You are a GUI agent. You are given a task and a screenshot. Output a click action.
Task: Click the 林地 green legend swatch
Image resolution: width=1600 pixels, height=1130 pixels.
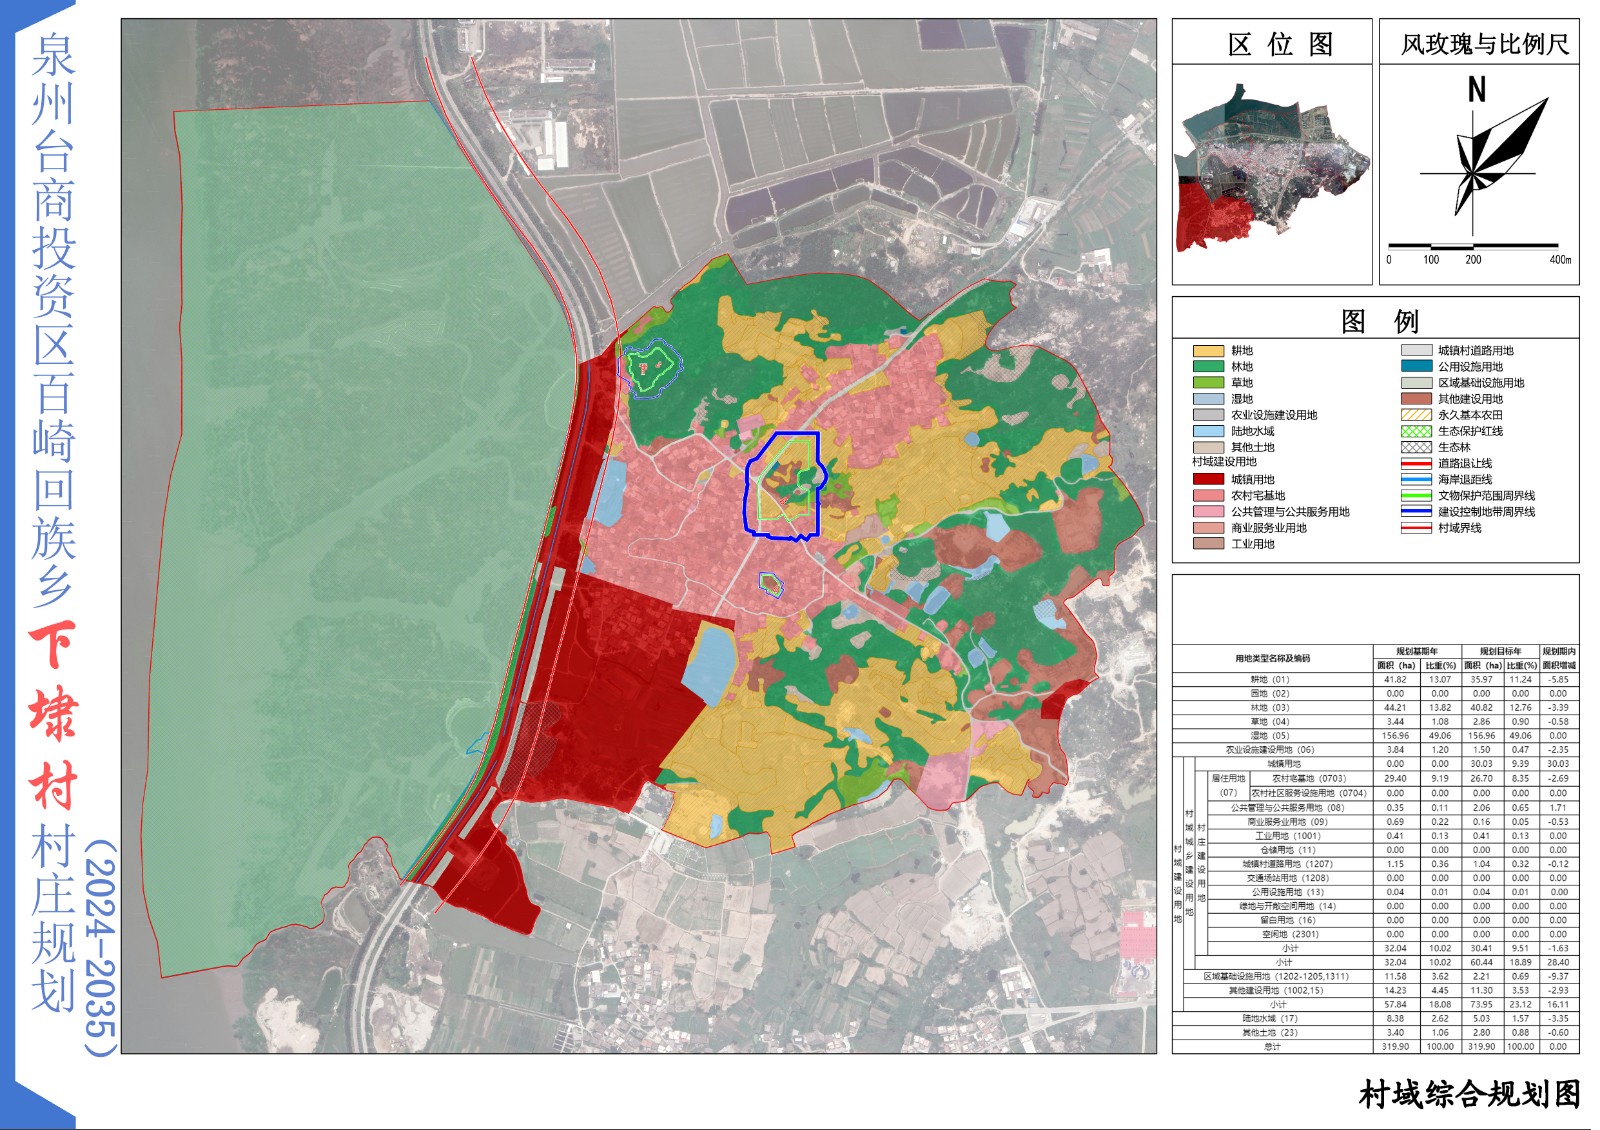tap(1207, 367)
